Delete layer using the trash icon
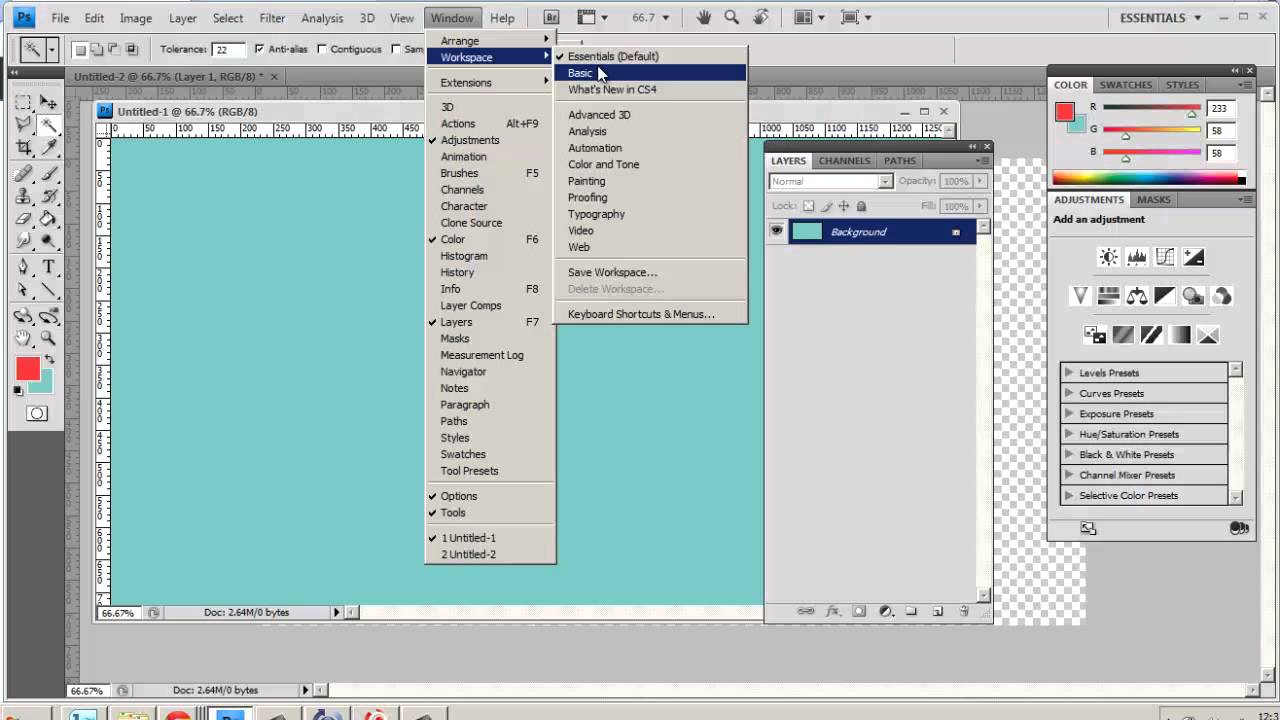This screenshot has height=720, width=1280. click(x=963, y=610)
